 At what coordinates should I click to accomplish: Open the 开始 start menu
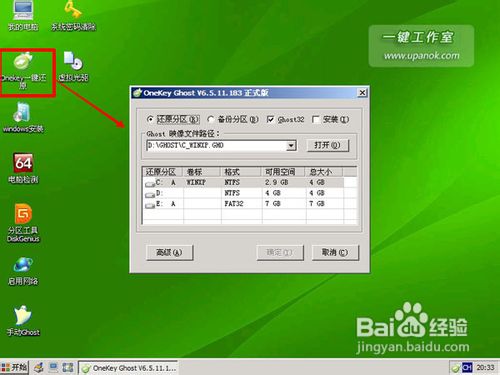[x=14, y=367]
